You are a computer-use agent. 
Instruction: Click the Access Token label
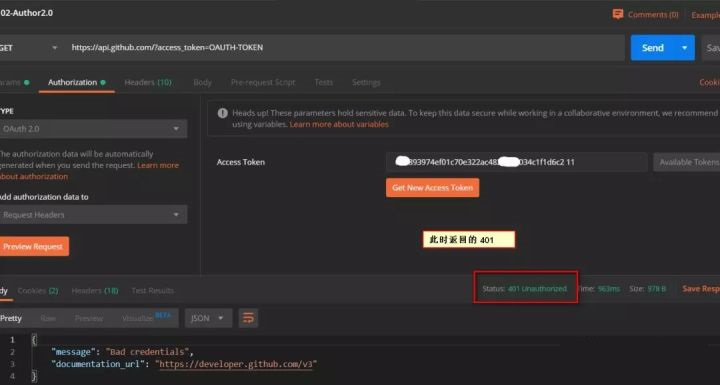click(241, 162)
